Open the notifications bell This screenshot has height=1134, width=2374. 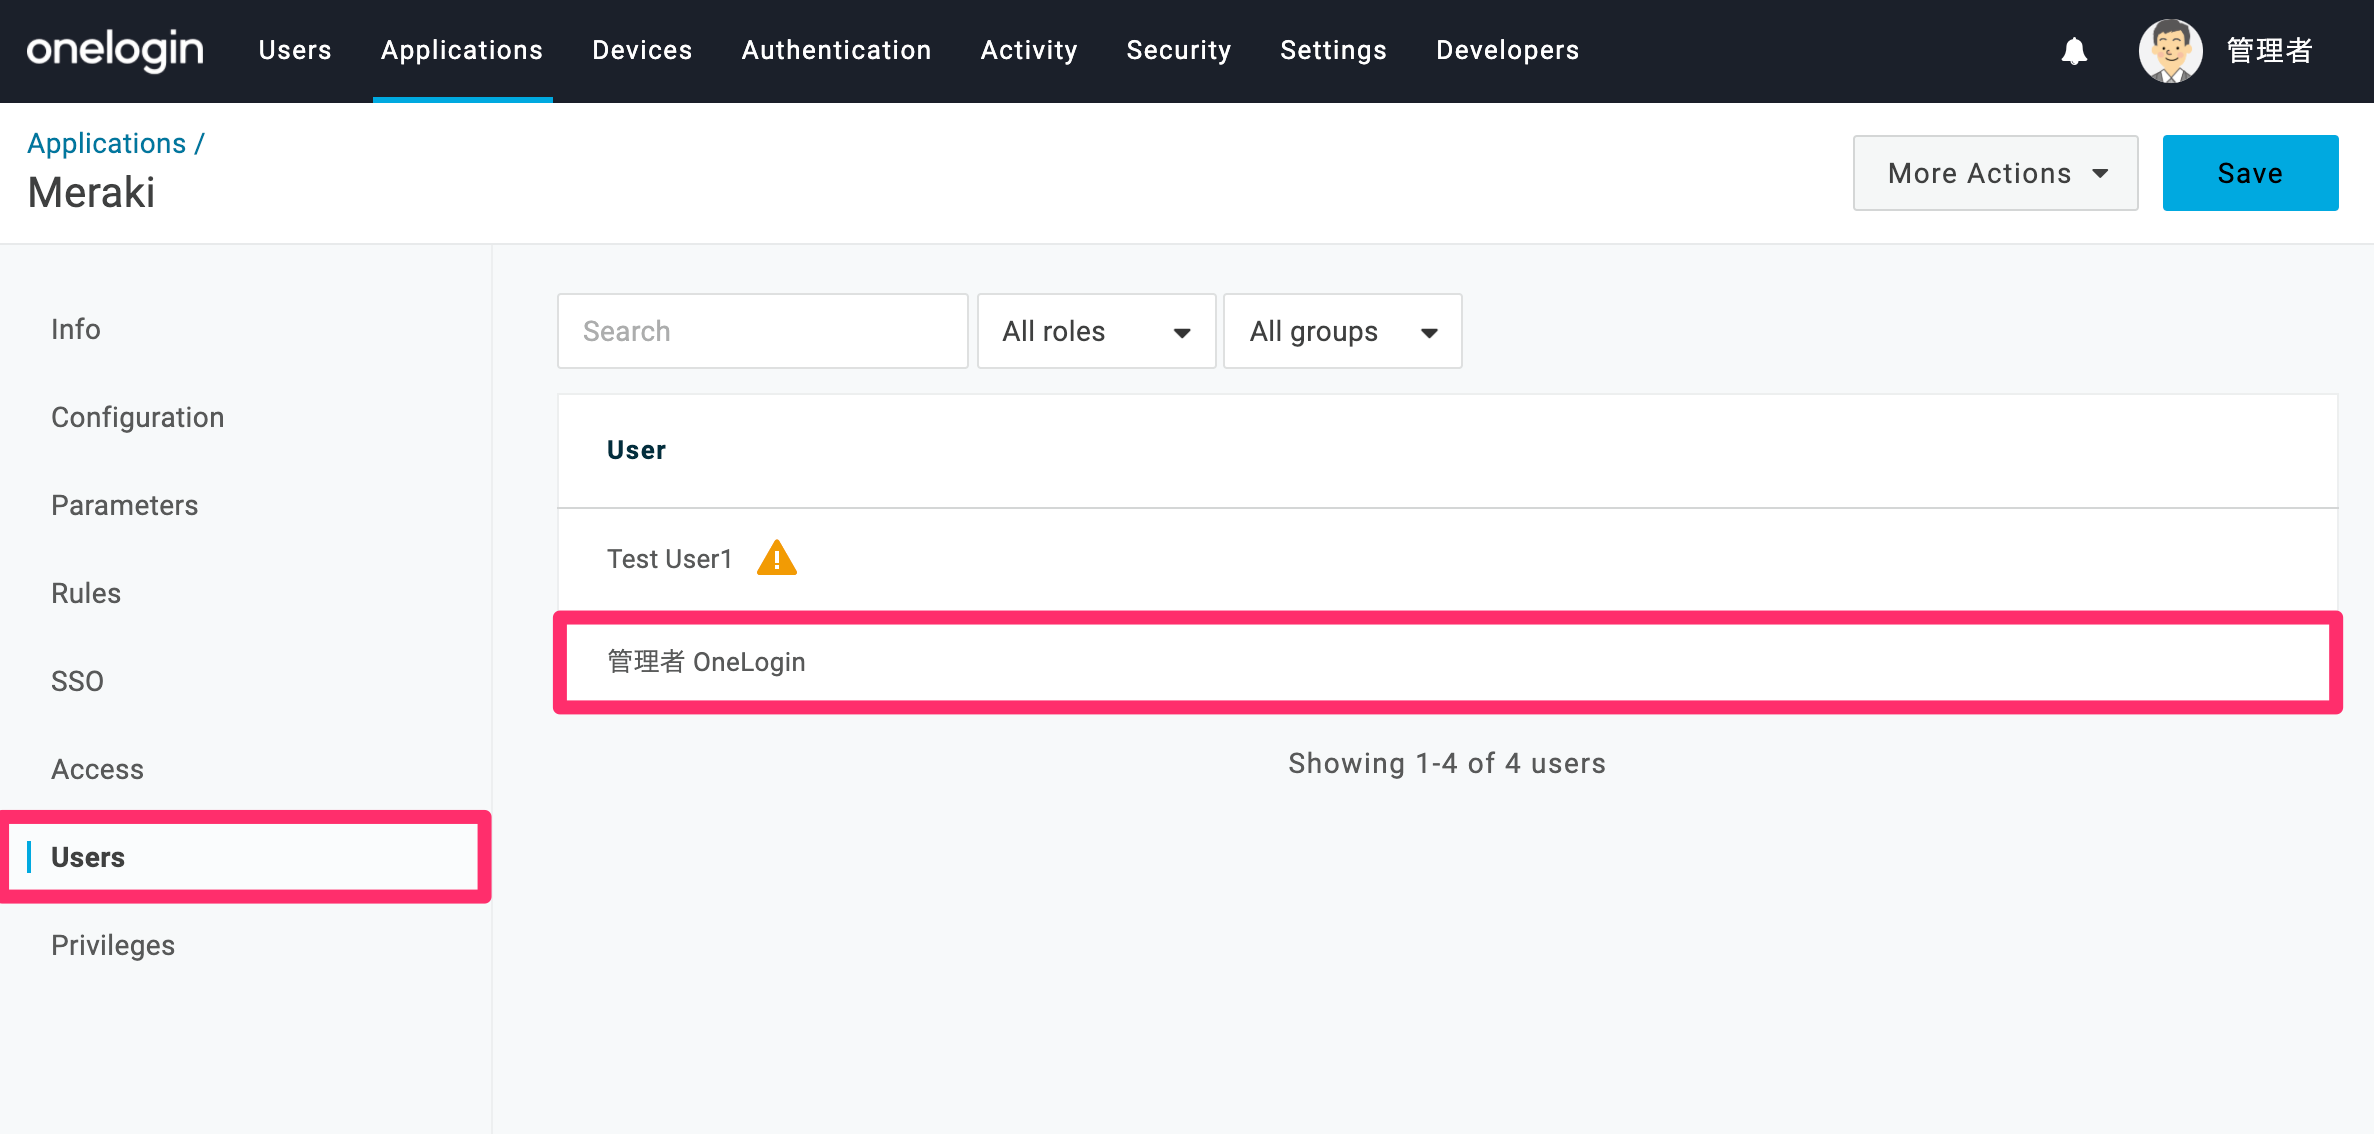click(2074, 51)
